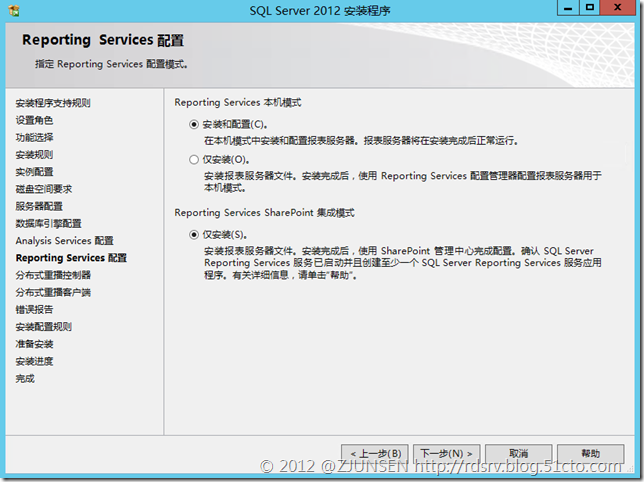The height and width of the screenshot is (482, 644).
Task: Click the Reporting Services 本机模式 heading
Action: click(x=238, y=102)
